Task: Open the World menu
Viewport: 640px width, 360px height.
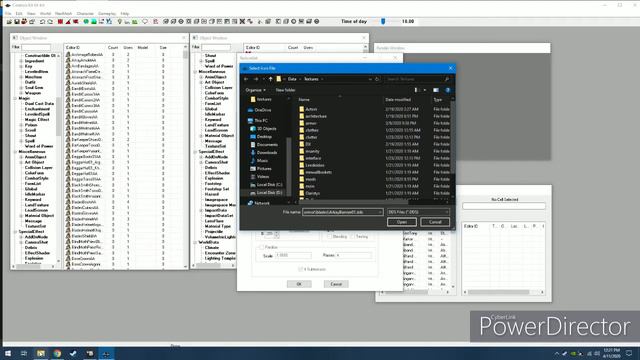Action: pos(45,13)
